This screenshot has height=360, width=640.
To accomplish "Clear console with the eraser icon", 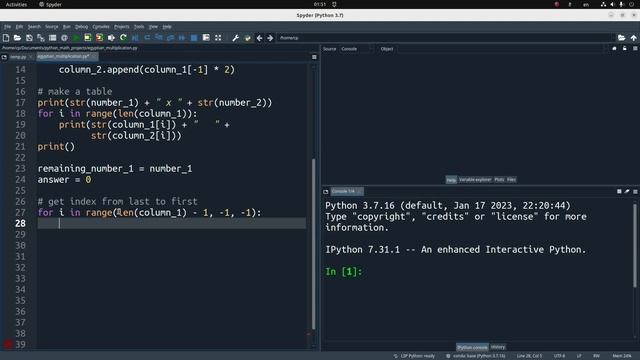I will (627, 191).
